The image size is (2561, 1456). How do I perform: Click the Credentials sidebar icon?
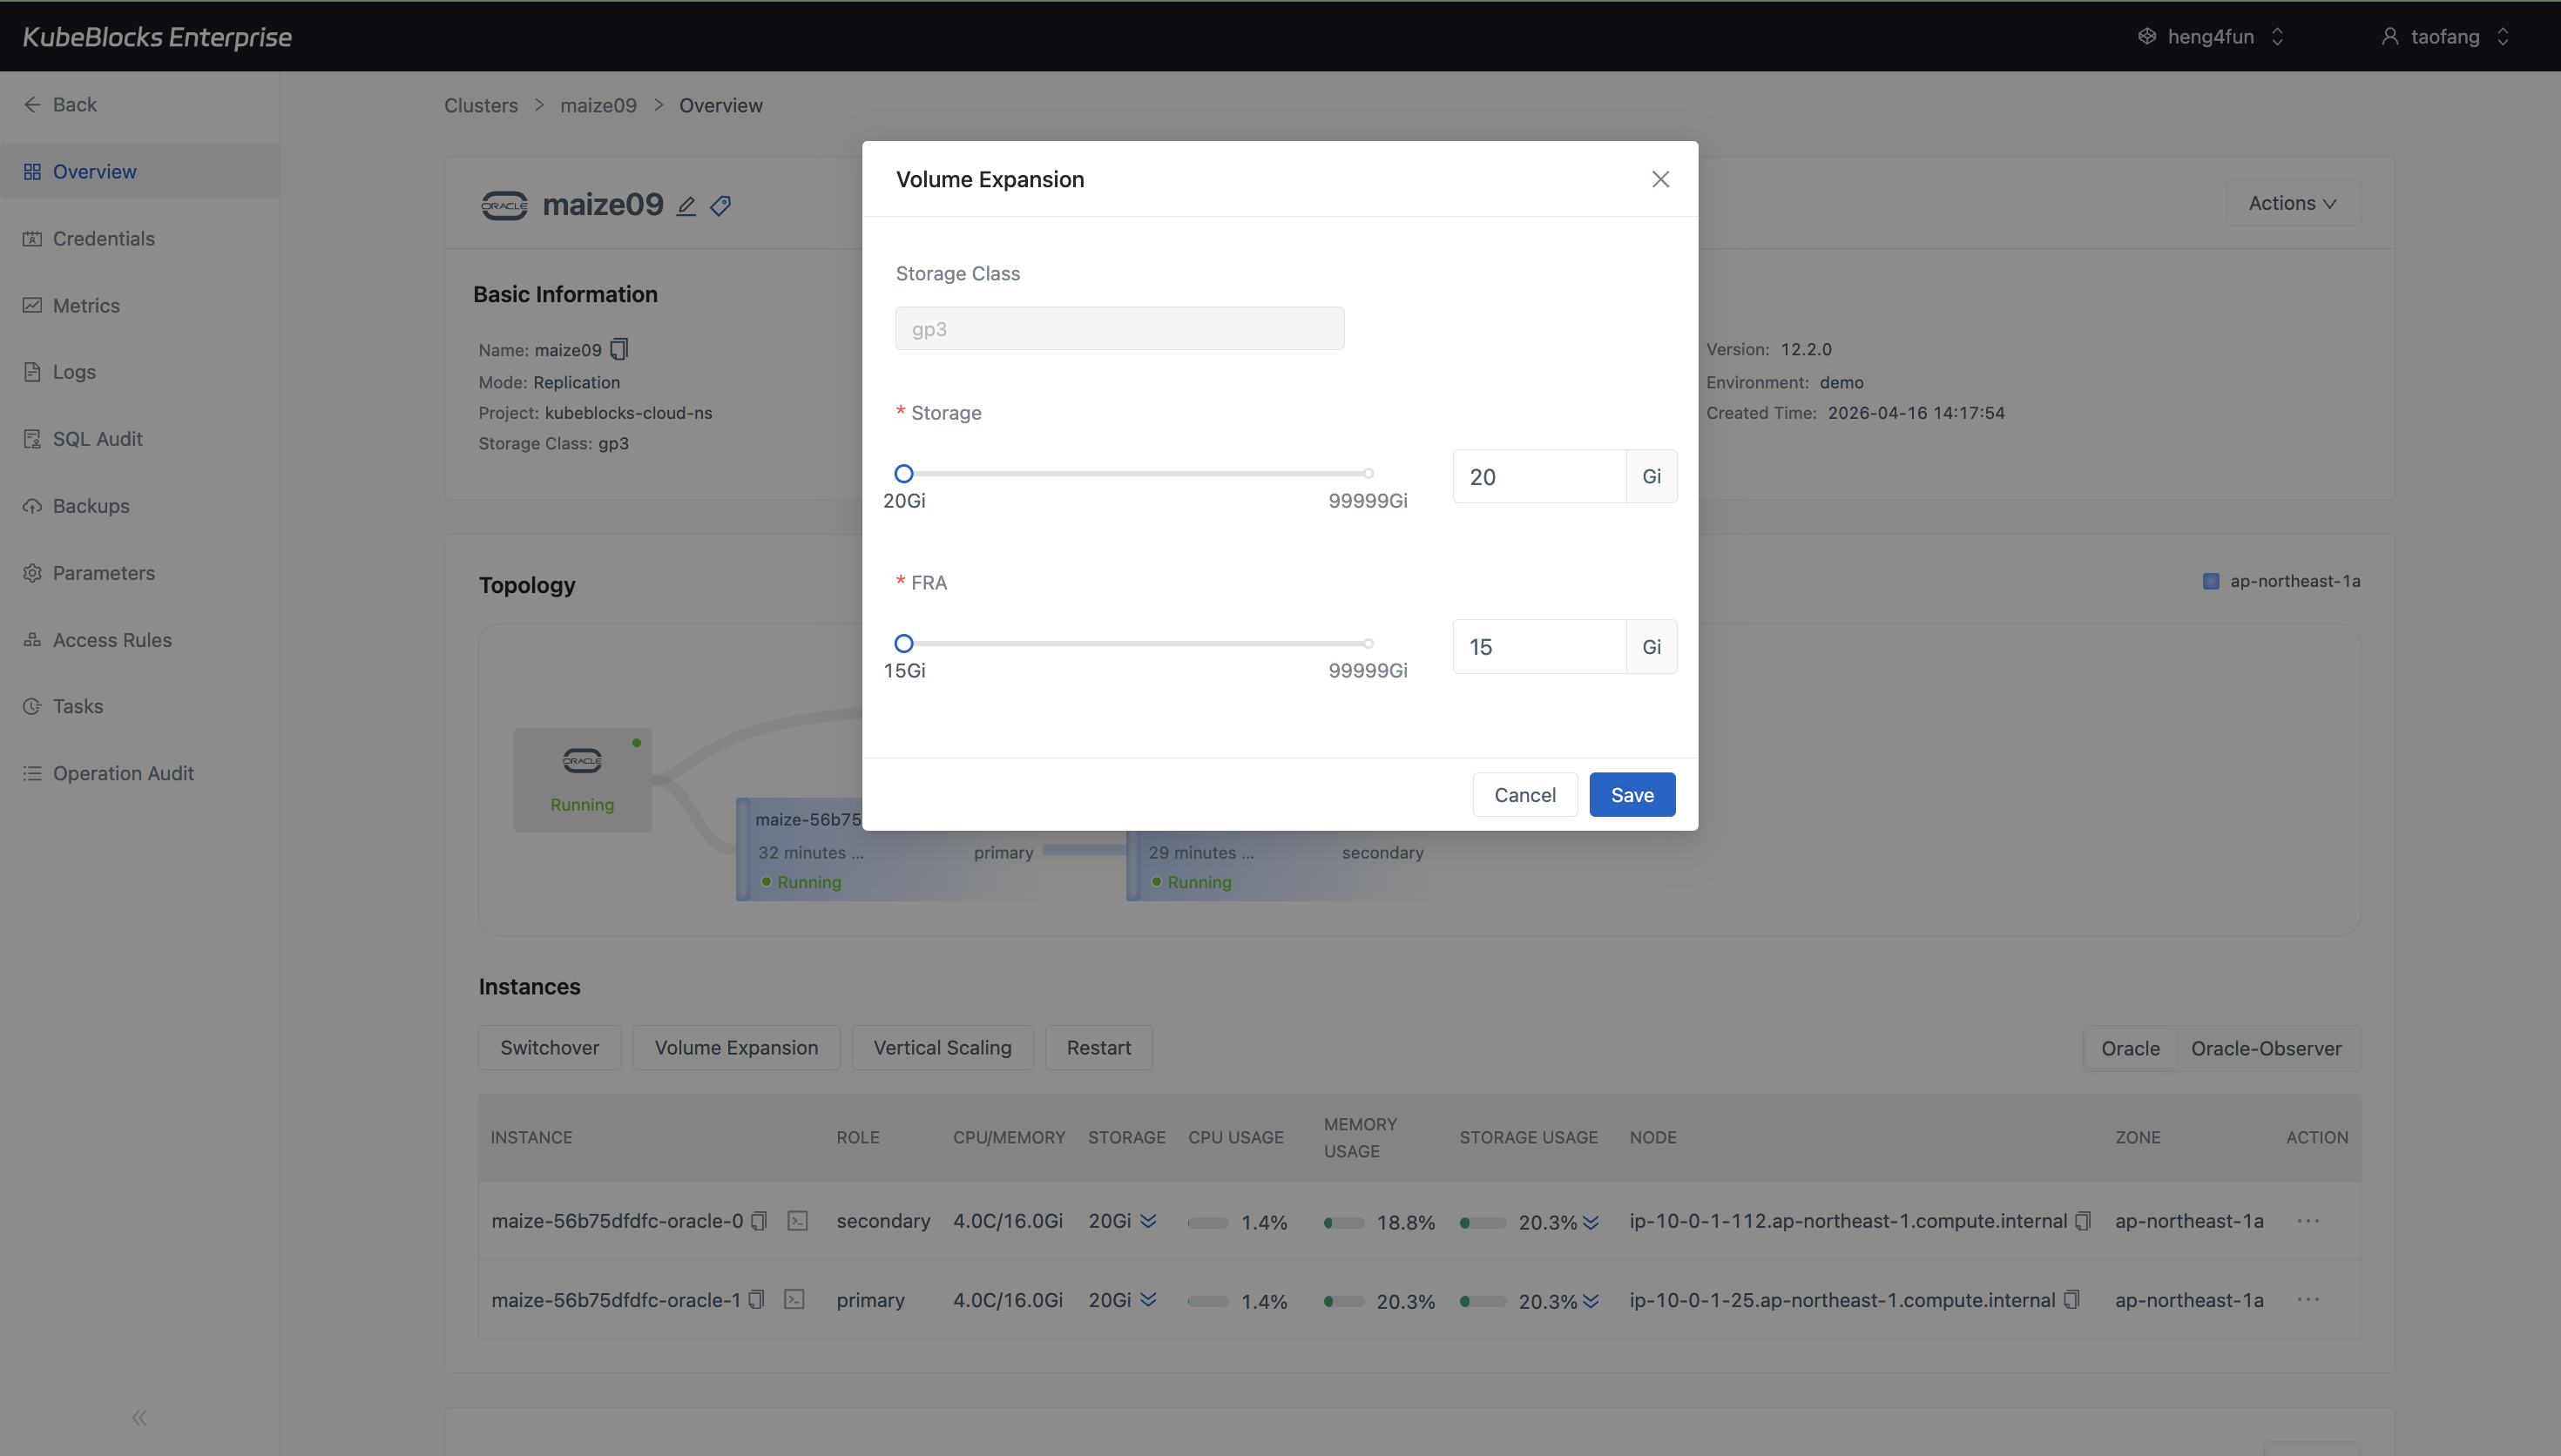[32, 239]
